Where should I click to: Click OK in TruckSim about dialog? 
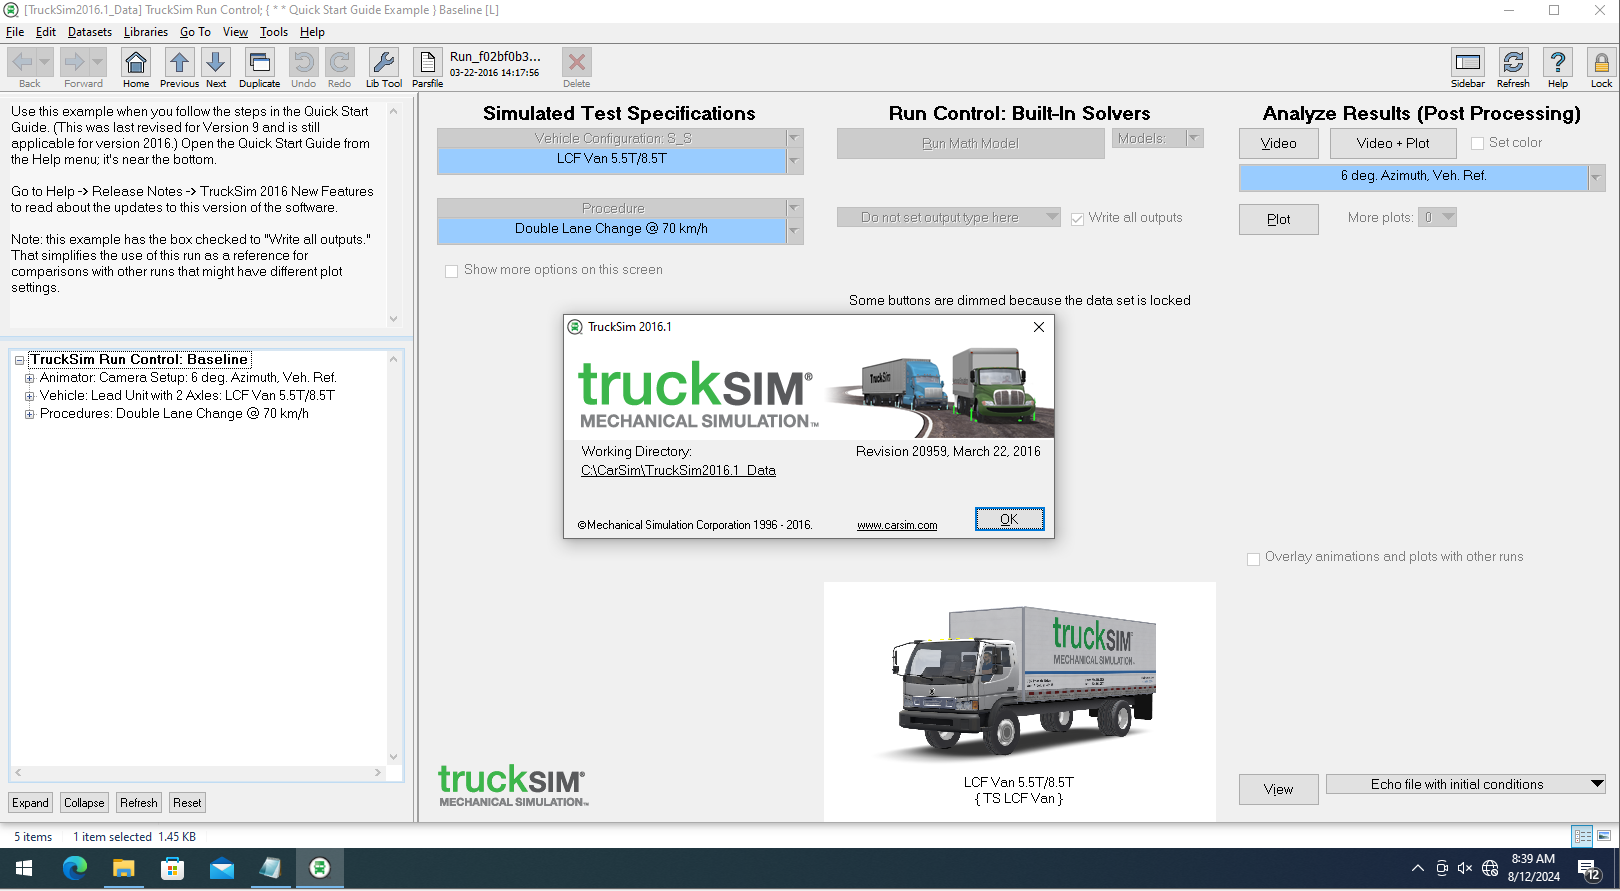point(1009,519)
